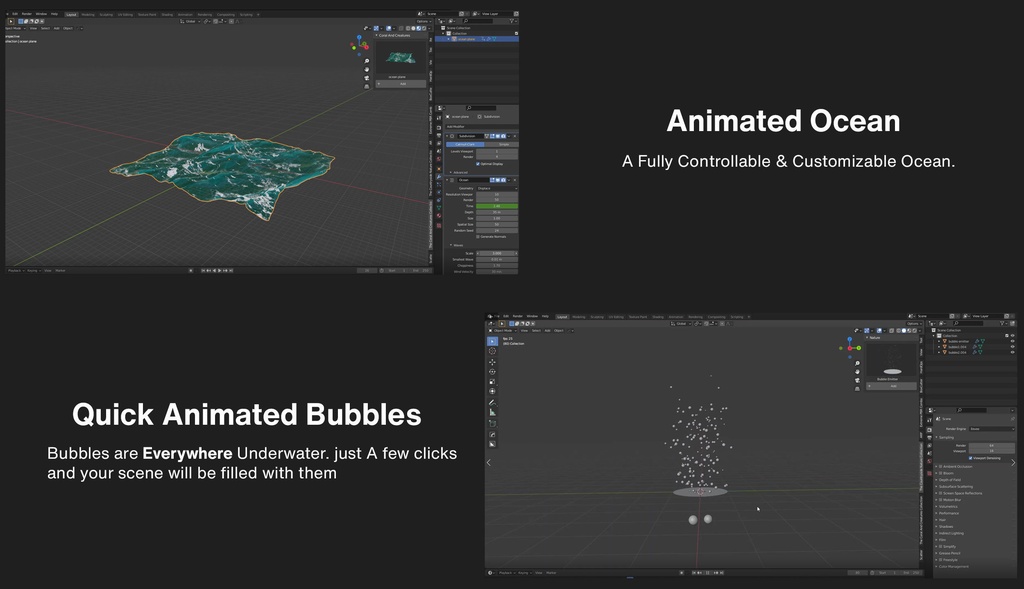
Task: Select the Catmull-Clark subdivision button
Action: coord(465,144)
